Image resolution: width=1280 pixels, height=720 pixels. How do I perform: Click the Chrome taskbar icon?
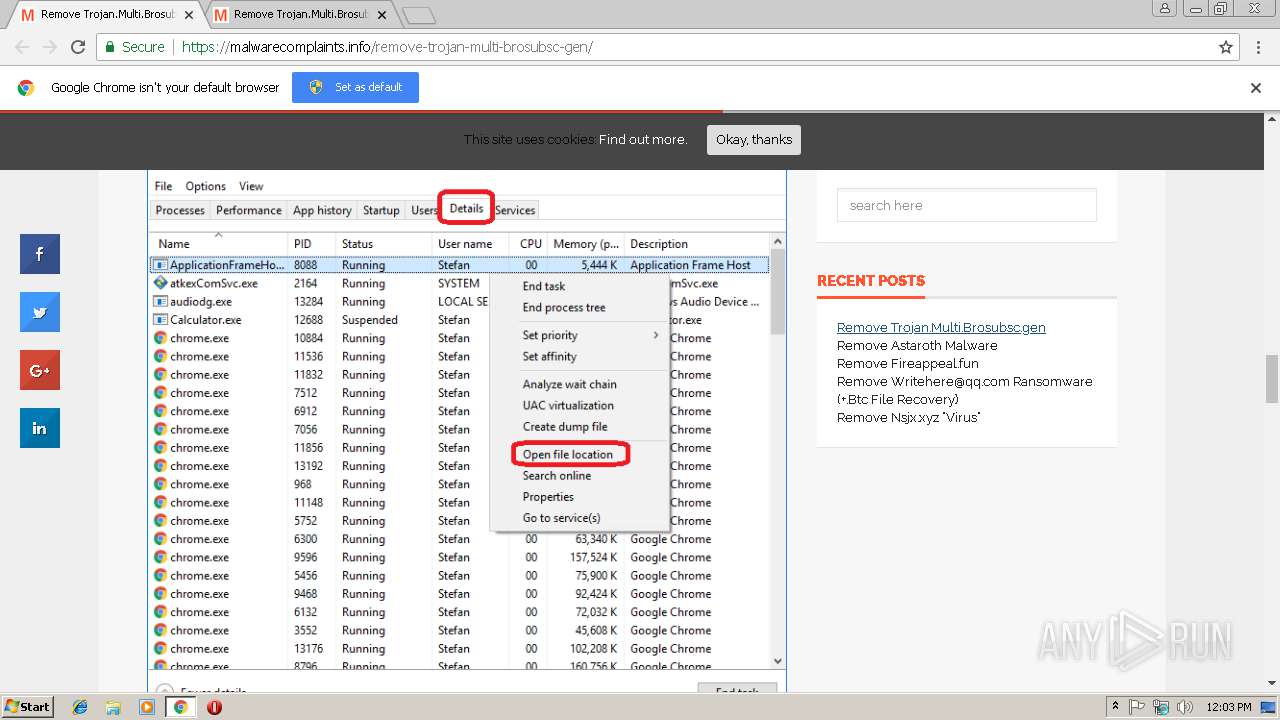181,707
